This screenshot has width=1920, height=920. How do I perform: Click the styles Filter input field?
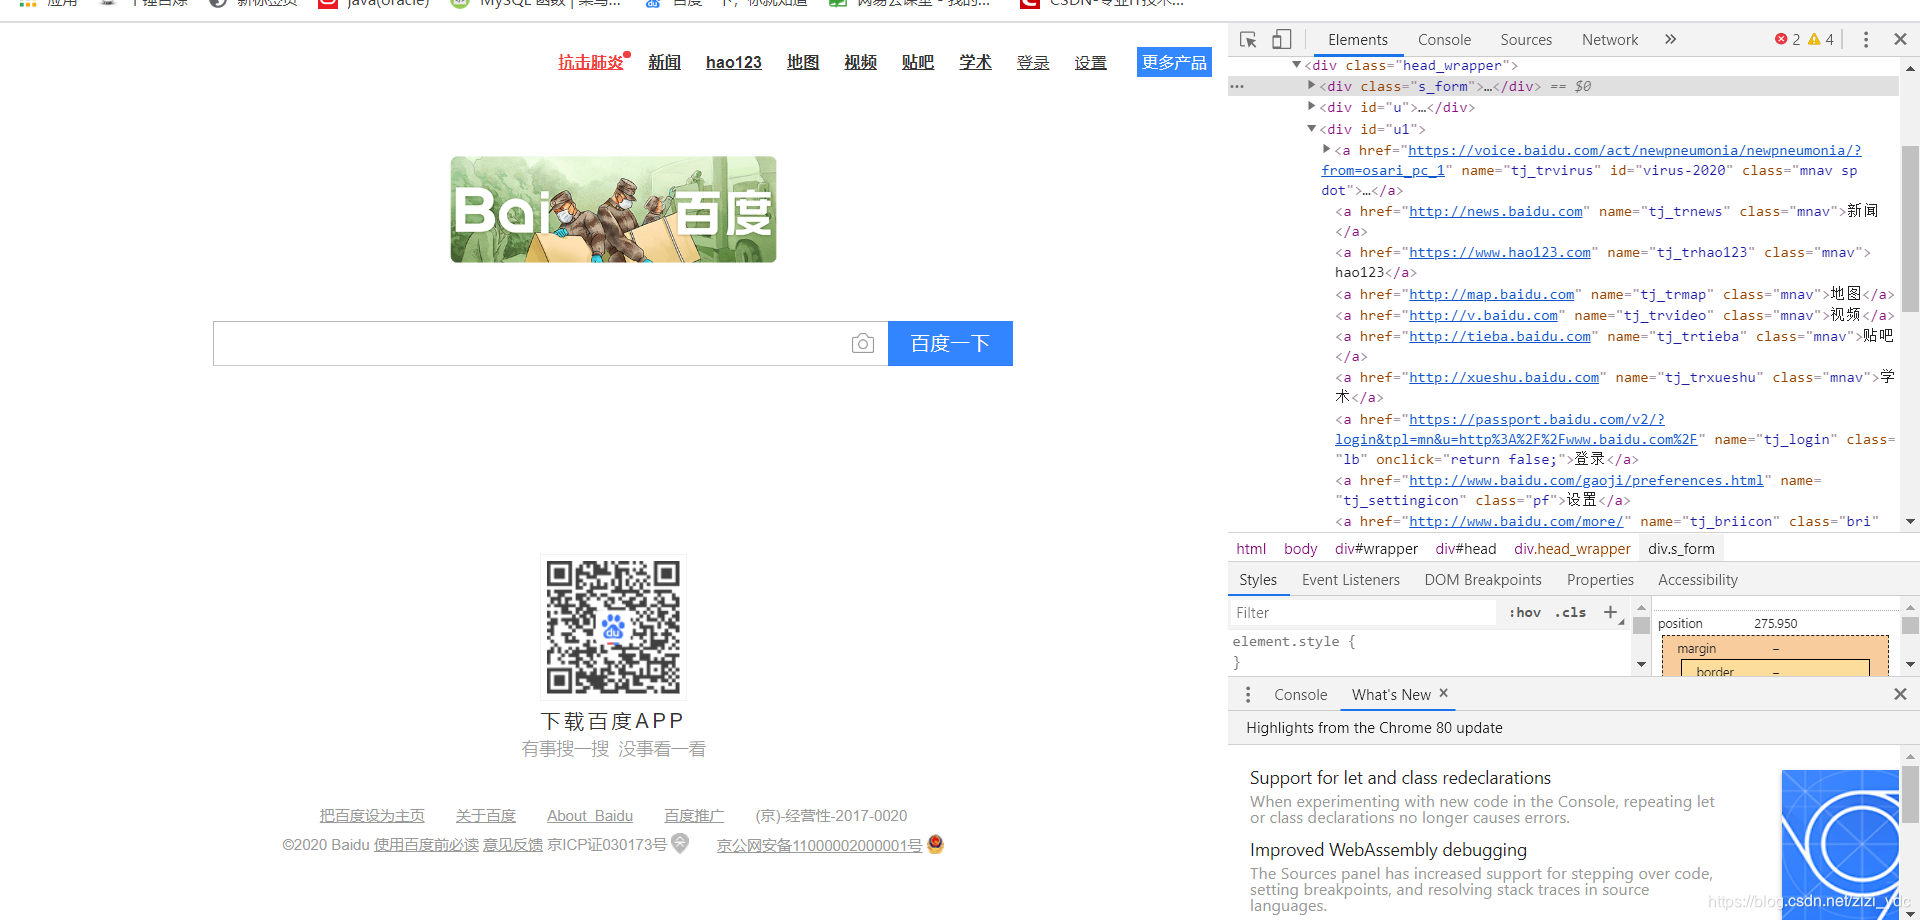tap(1360, 612)
